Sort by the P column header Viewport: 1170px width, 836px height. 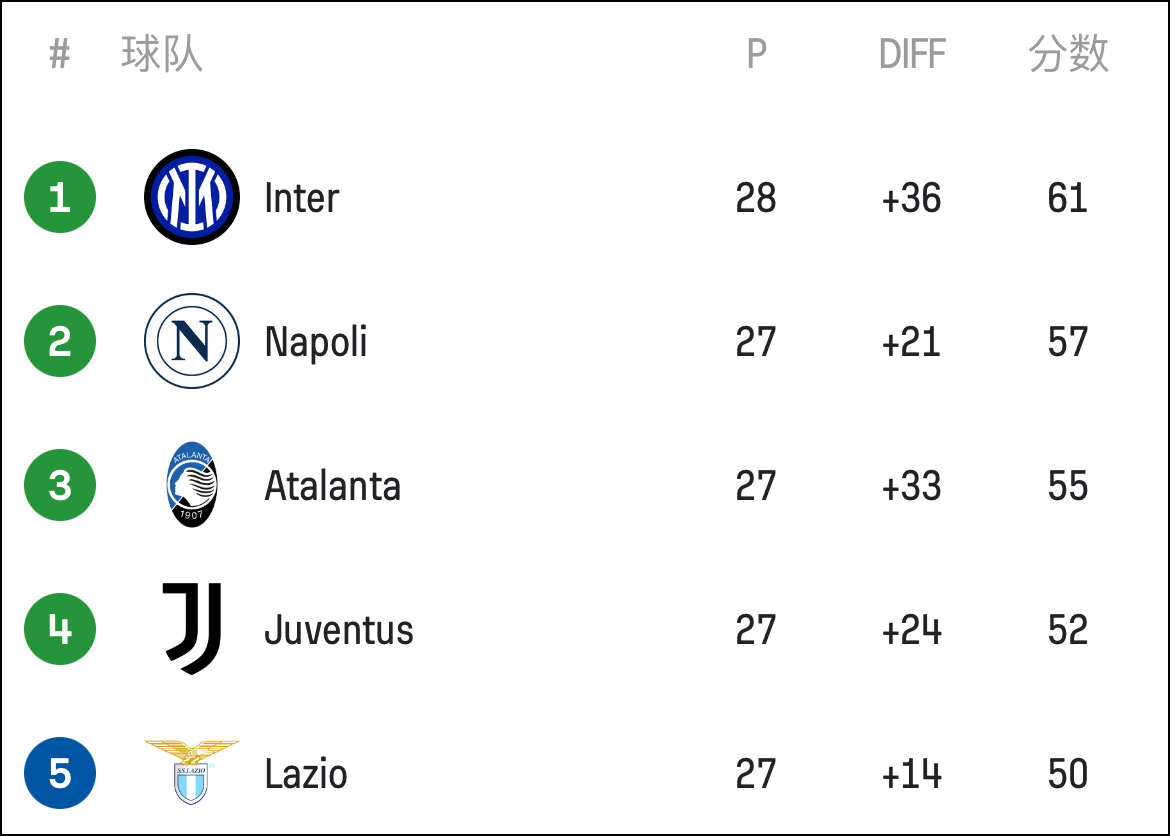click(757, 54)
